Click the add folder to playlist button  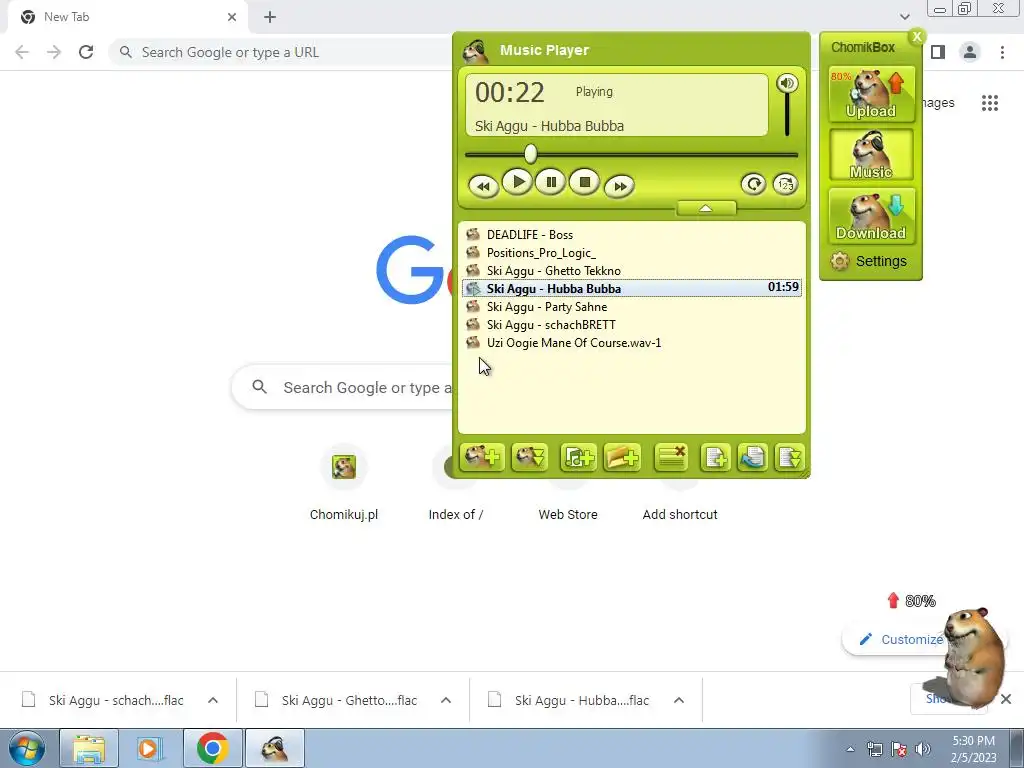coord(622,457)
